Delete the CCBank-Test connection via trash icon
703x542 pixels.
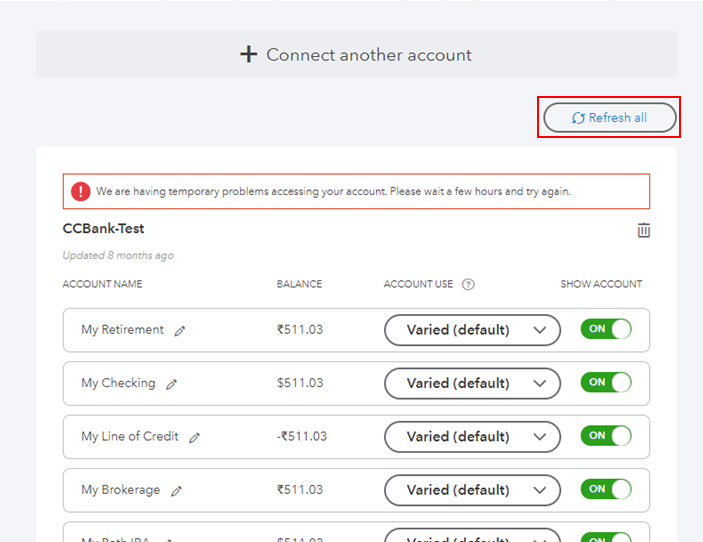(644, 230)
